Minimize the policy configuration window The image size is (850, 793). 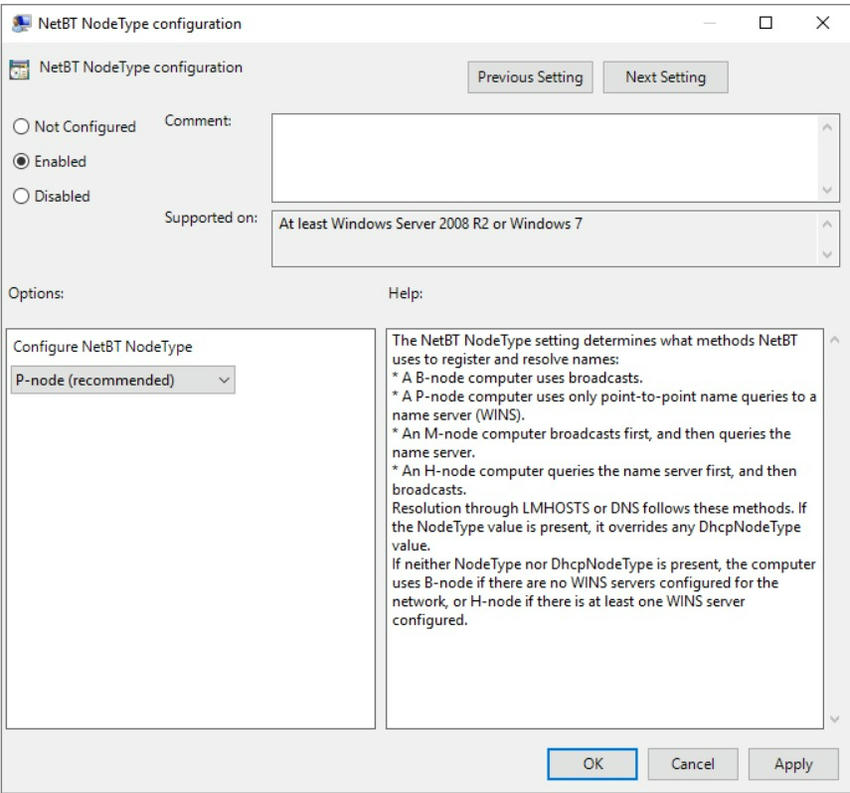(710, 23)
